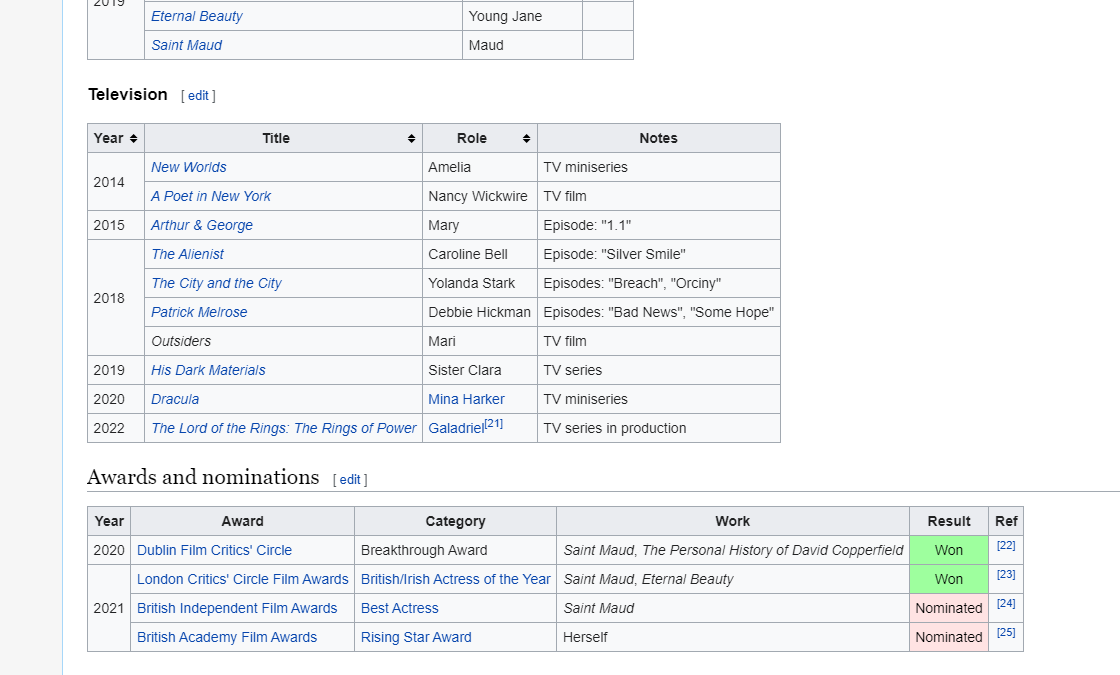
Task: Open The City and the City link
Action: click(216, 283)
